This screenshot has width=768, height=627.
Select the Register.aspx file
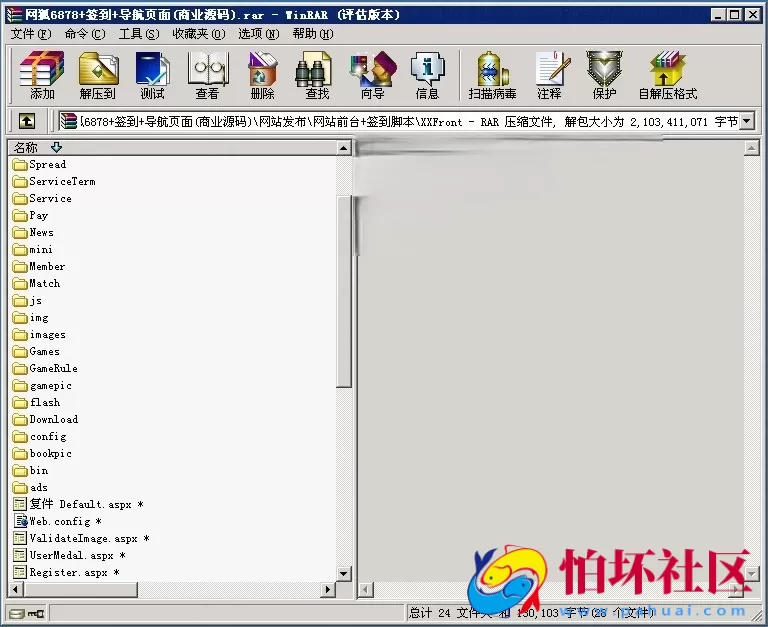pos(66,573)
